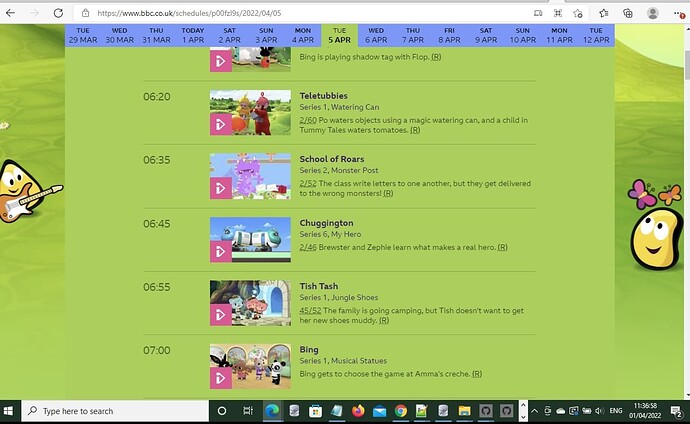
Task: Select the TODAY 1 APR schedule tab
Action: coord(193,35)
